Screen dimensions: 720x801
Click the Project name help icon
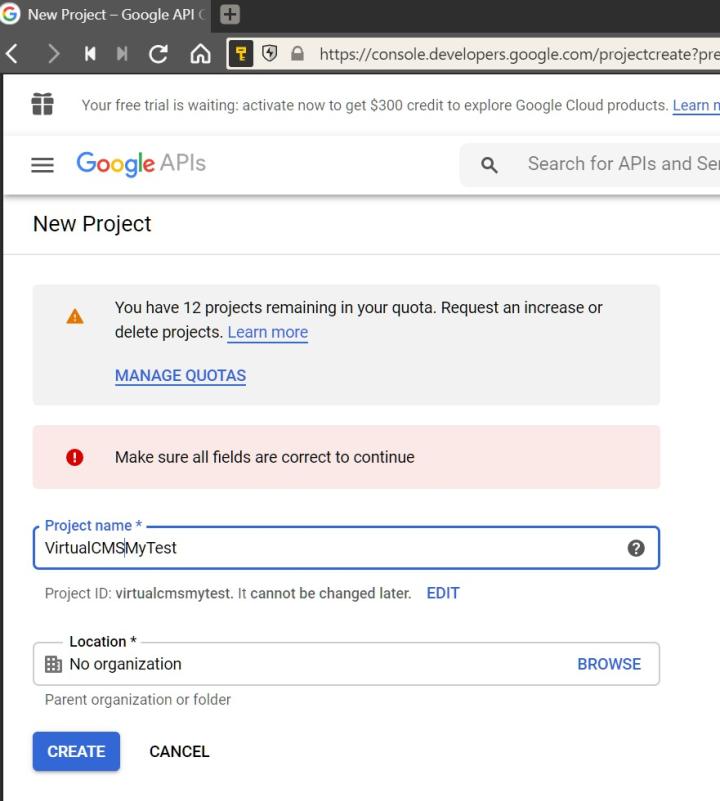[635, 548]
